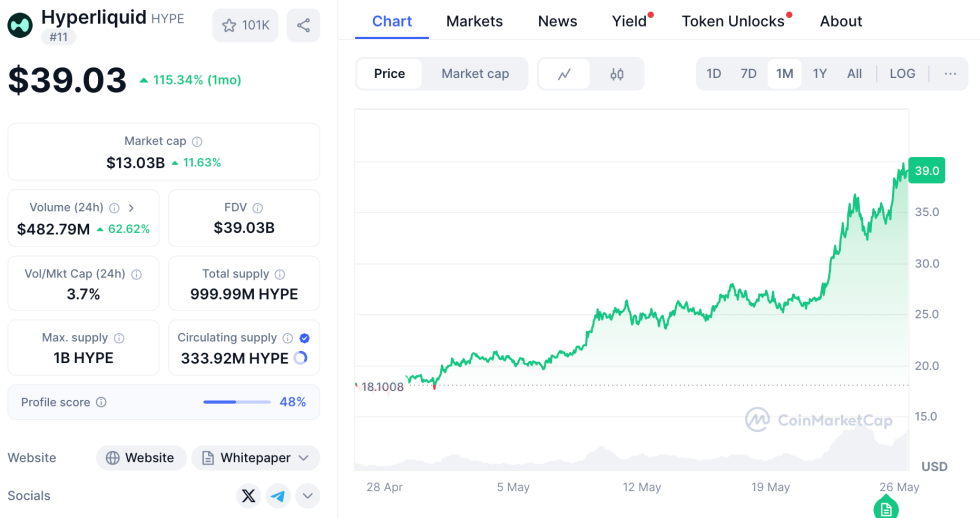Click the circulating supply verified badge
This screenshot has height=518, width=980.
click(304, 338)
